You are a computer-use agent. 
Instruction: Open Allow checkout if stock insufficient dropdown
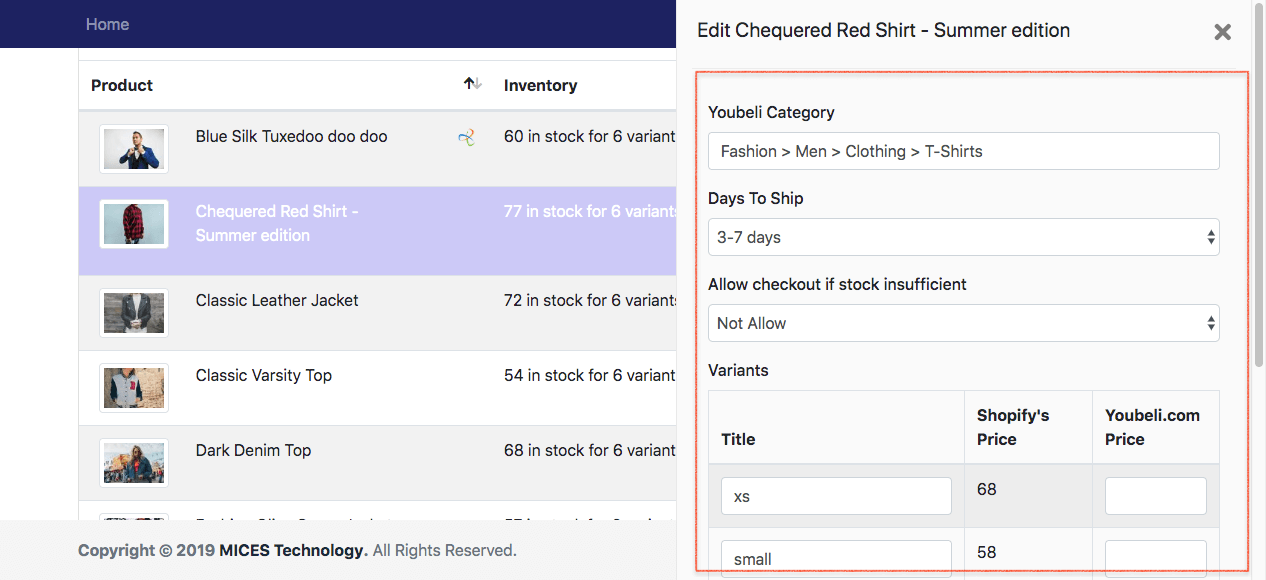coord(963,323)
